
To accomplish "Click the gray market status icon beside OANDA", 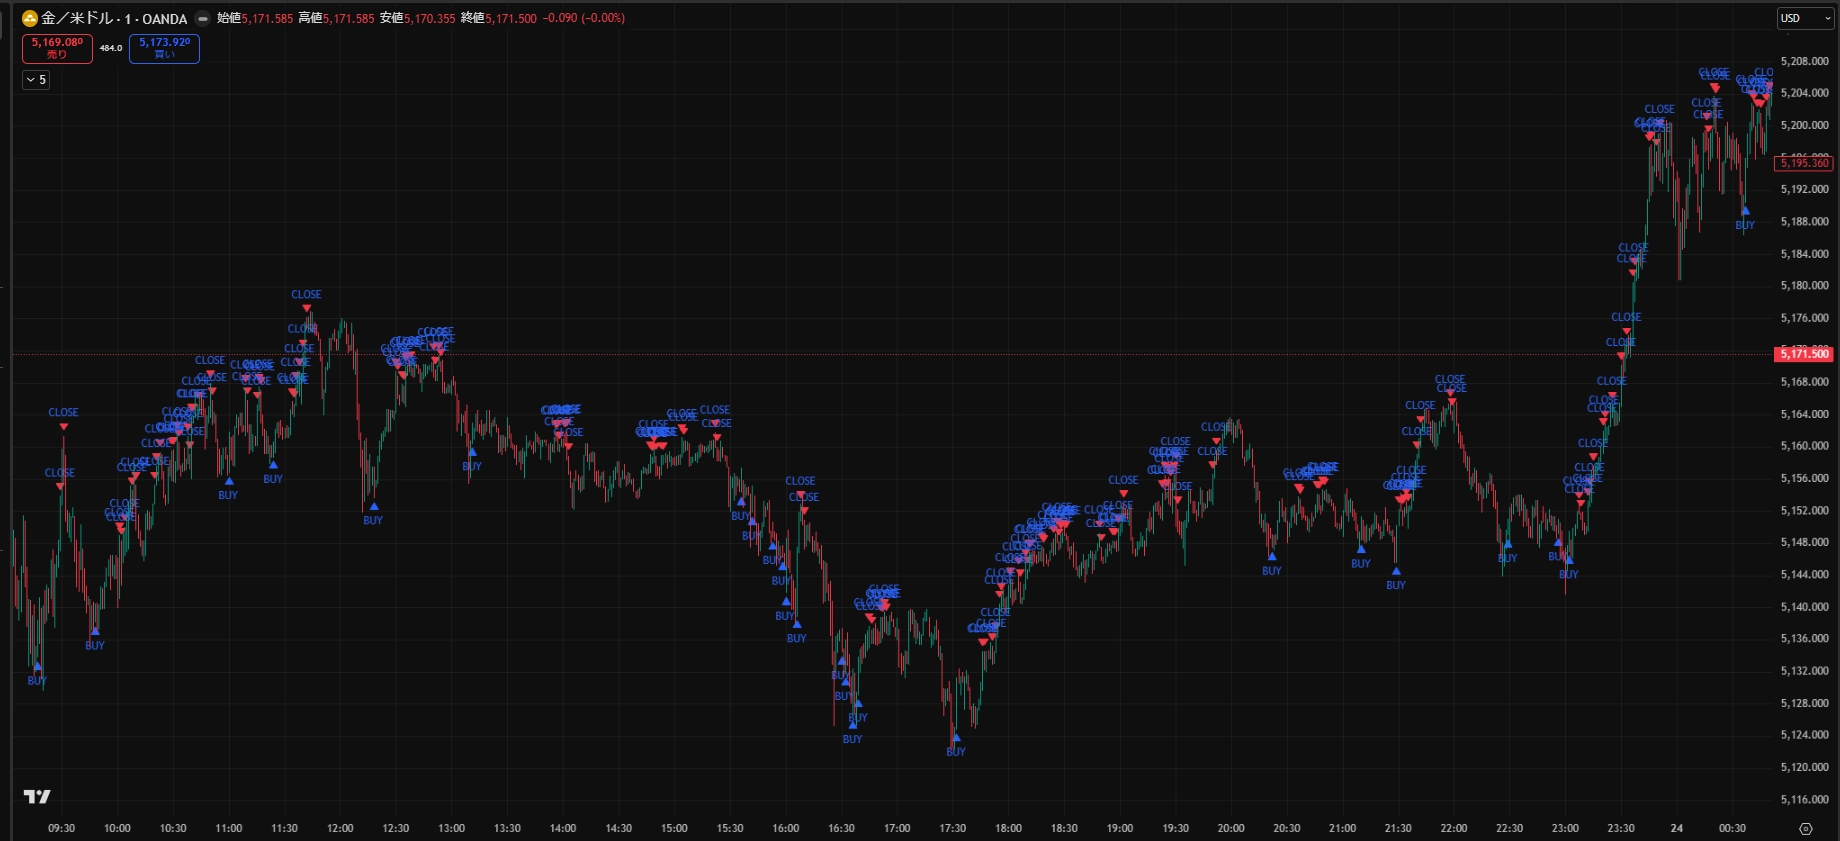I will 203,18.
